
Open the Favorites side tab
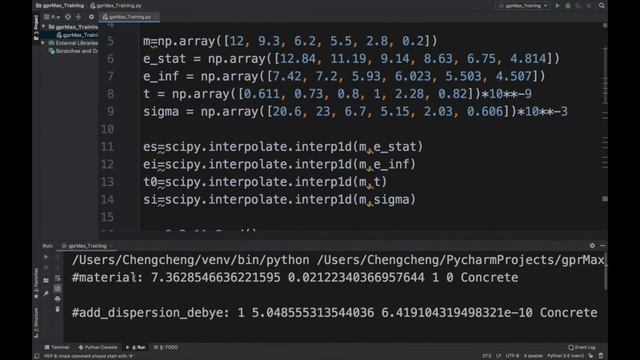(36, 284)
